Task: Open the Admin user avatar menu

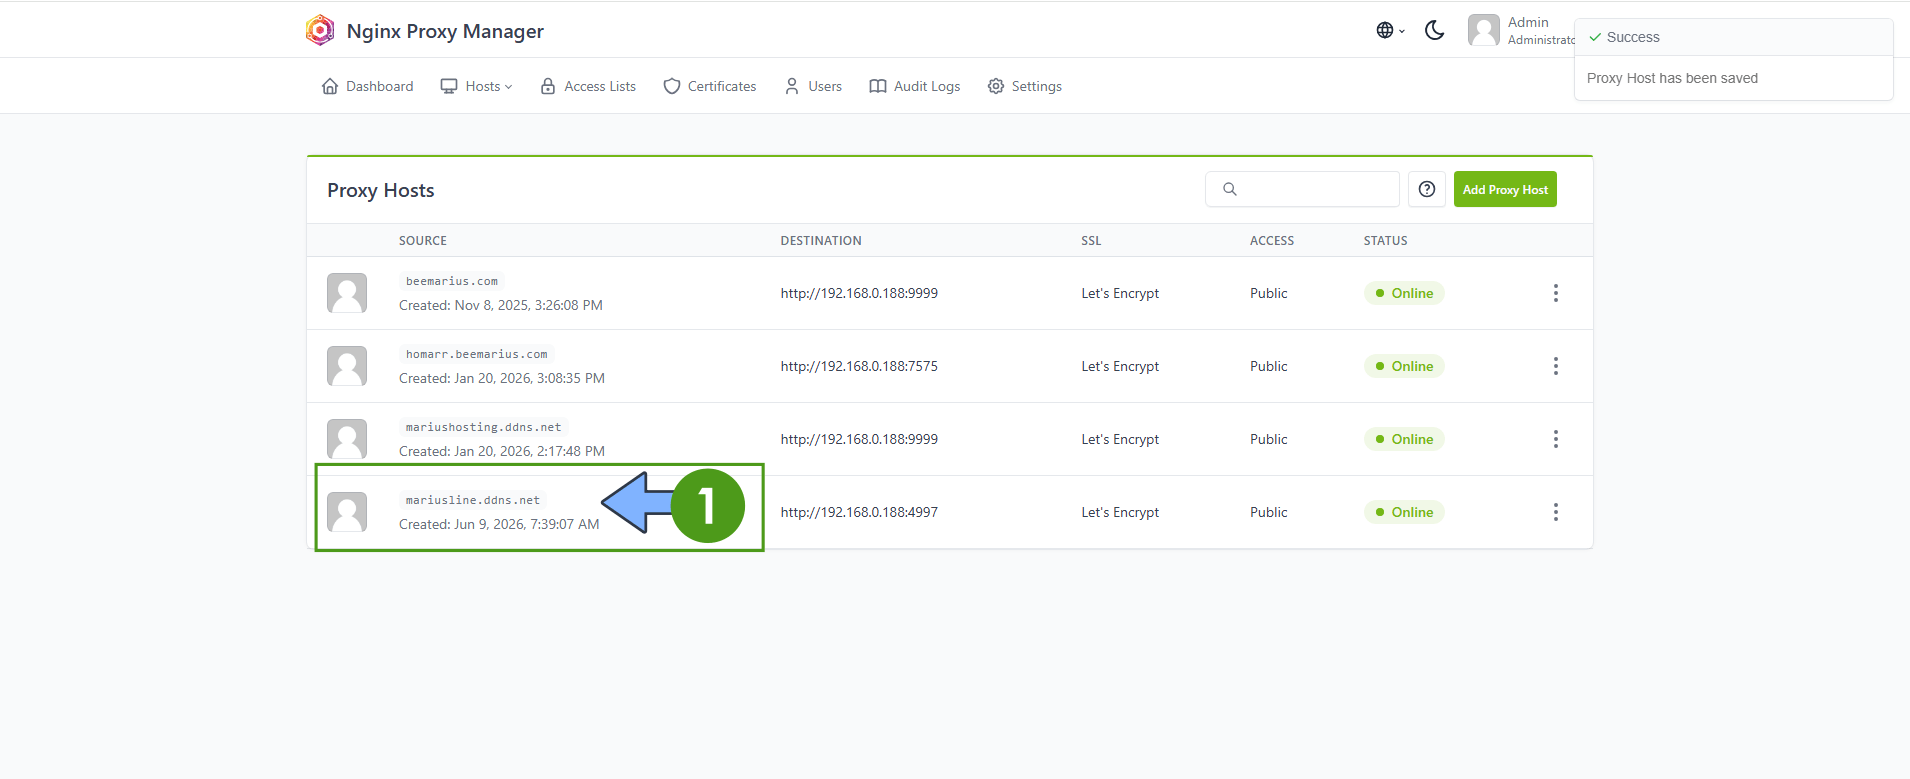Action: [1484, 30]
